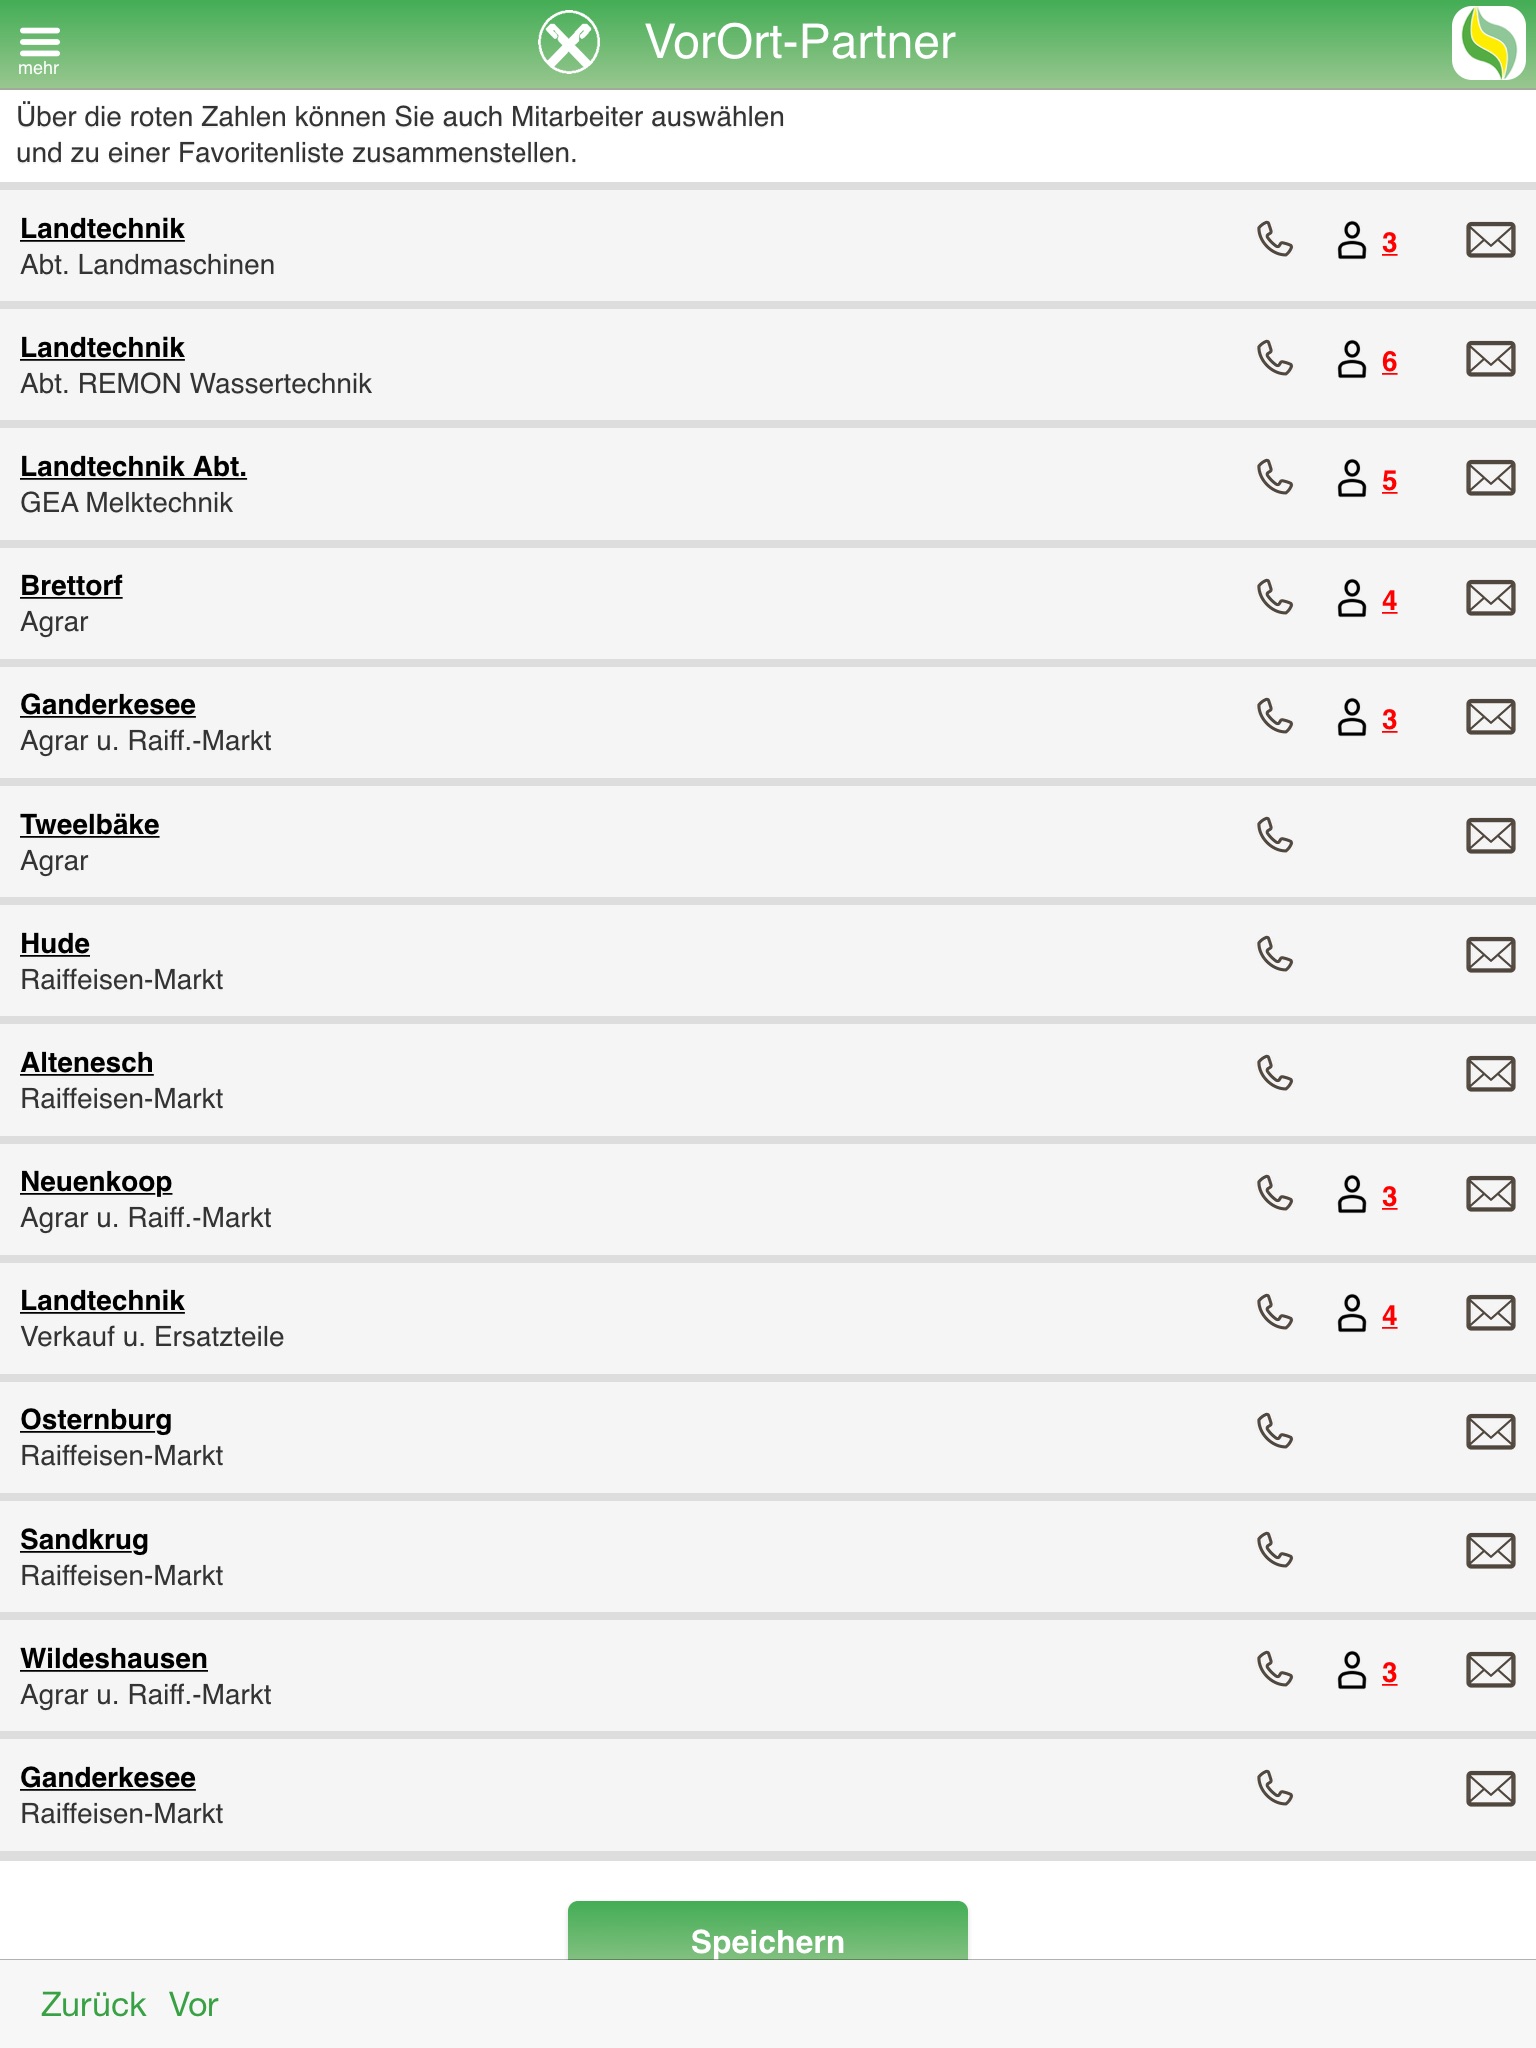Call Osternburg Raiffeisen-Markt
Image resolution: width=1536 pixels, height=2048 pixels.
point(1274,1431)
